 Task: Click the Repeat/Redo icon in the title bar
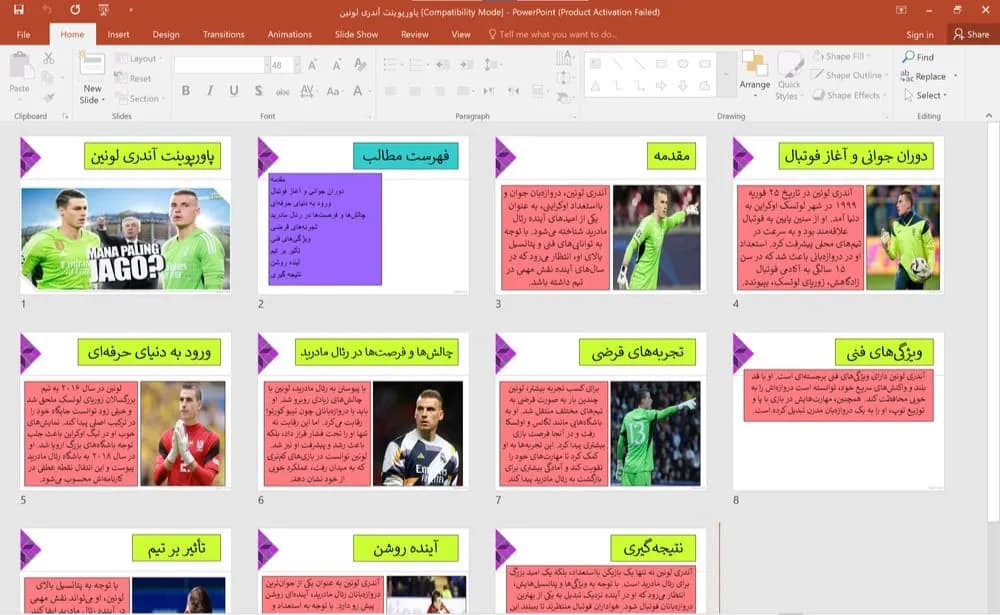pyautogui.click(x=75, y=10)
